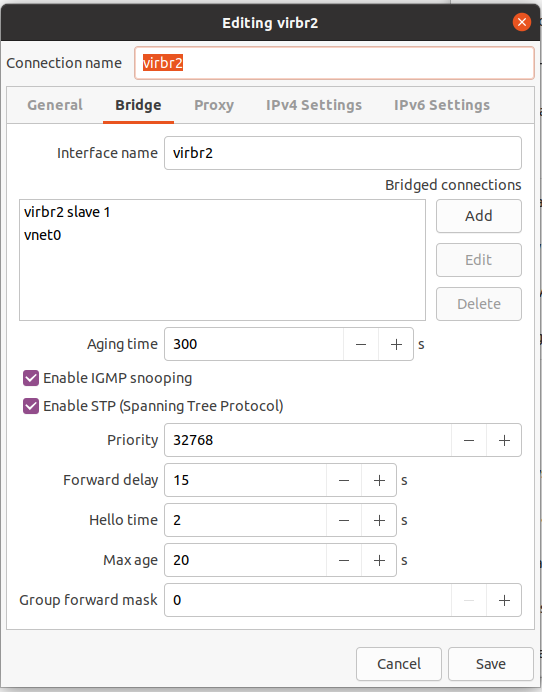This screenshot has width=542, height=692.
Task: Increase Group forward mask value
Action: tap(504, 600)
